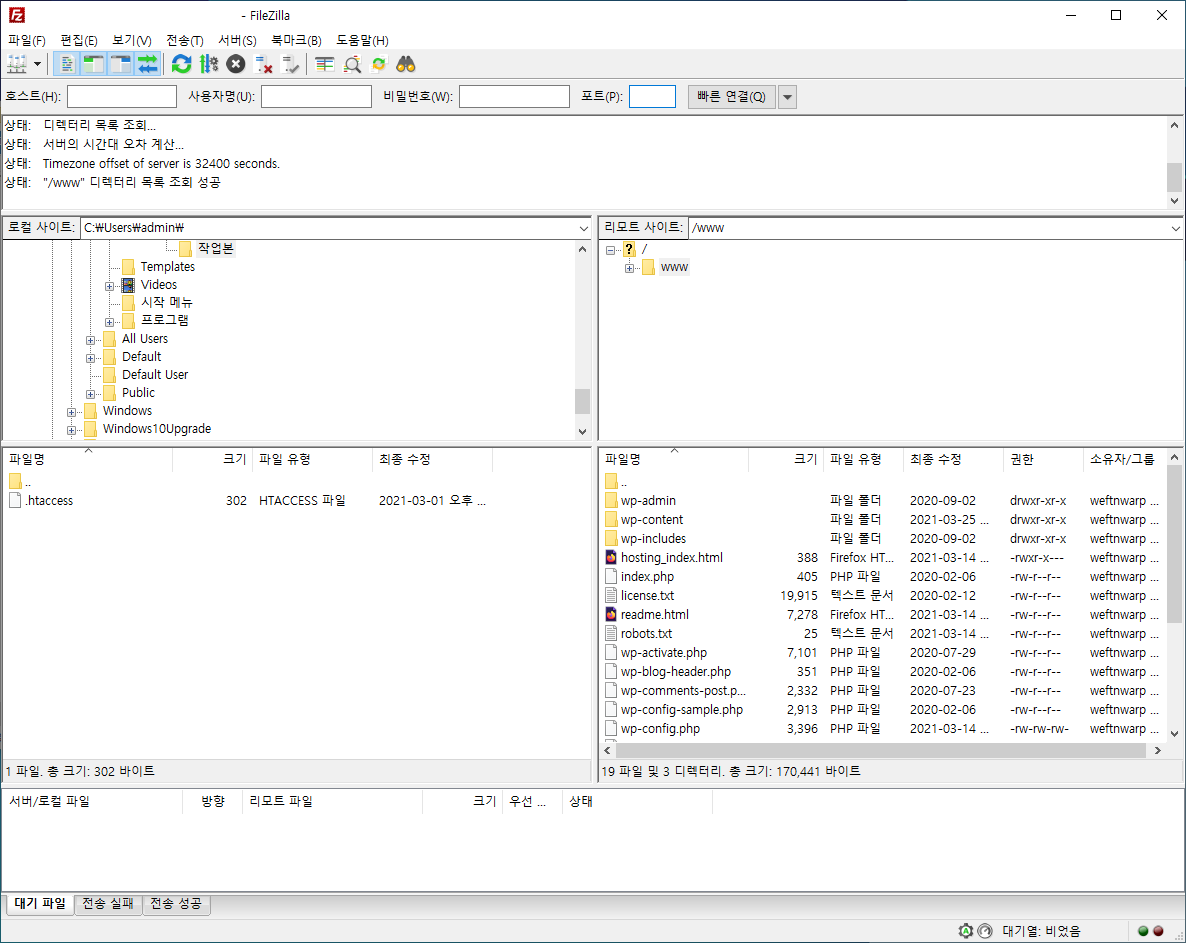The image size is (1186, 943).
Task: Select robots.txt in remote list
Action: tap(646, 634)
